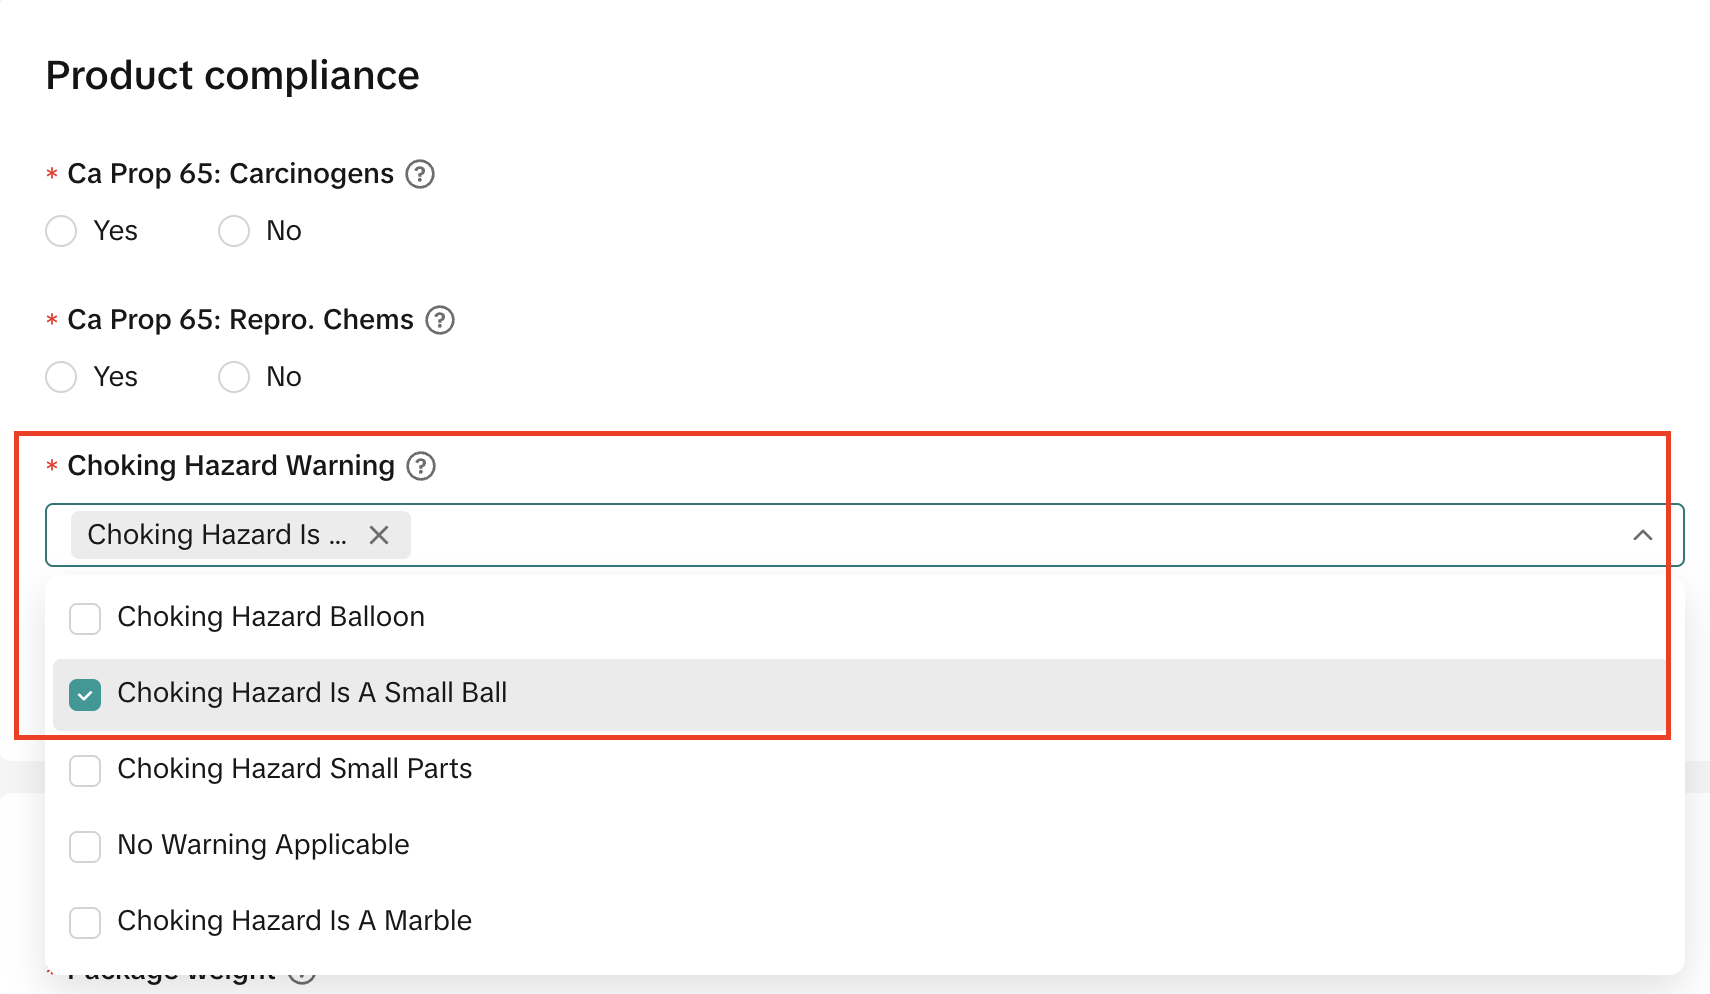This screenshot has height=994, width=1710.
Task: Enable the No Warning Applicable checkbox
Action: point(85,846)
